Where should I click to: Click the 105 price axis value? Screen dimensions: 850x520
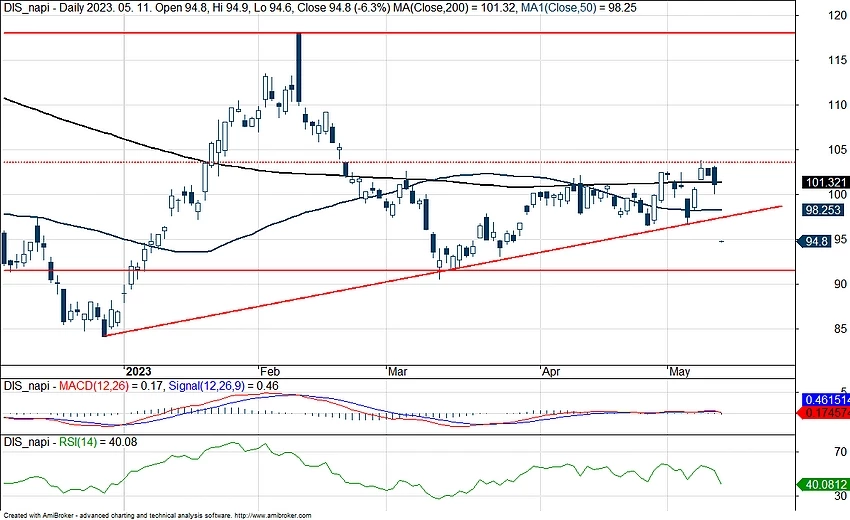837,150
